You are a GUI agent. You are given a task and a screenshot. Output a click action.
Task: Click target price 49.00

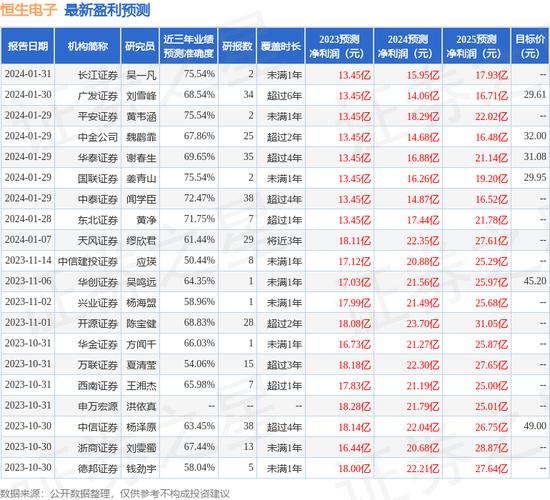point(535,426)
